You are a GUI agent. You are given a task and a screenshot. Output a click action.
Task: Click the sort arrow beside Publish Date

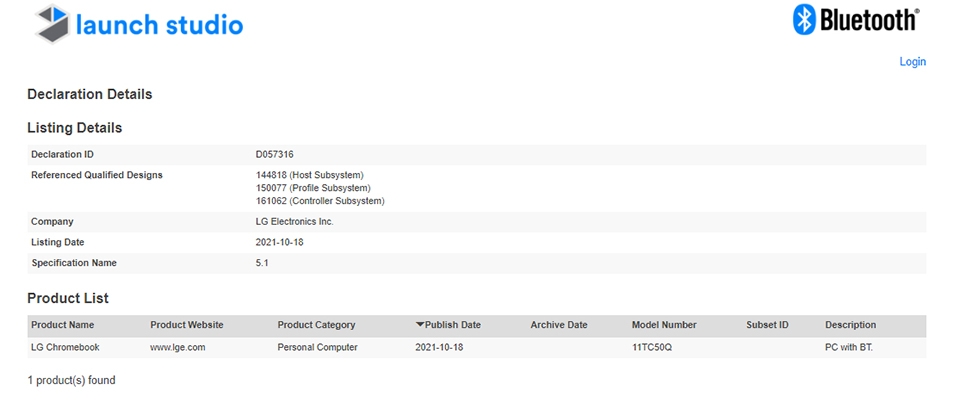click(419, 325)
